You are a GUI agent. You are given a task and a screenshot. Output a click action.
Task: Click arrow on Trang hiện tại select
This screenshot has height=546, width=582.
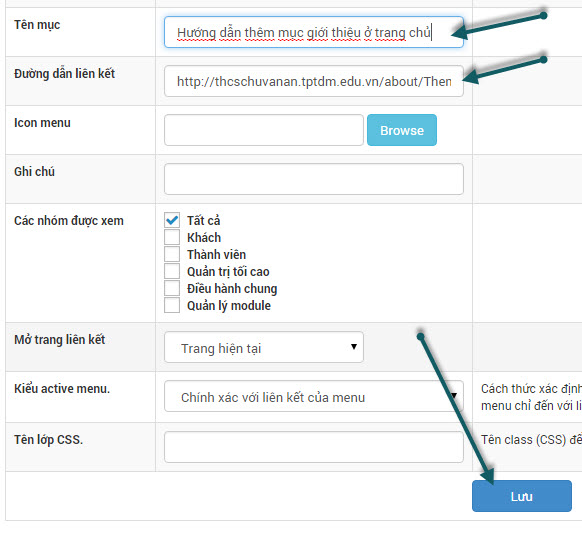pos(354,347)
